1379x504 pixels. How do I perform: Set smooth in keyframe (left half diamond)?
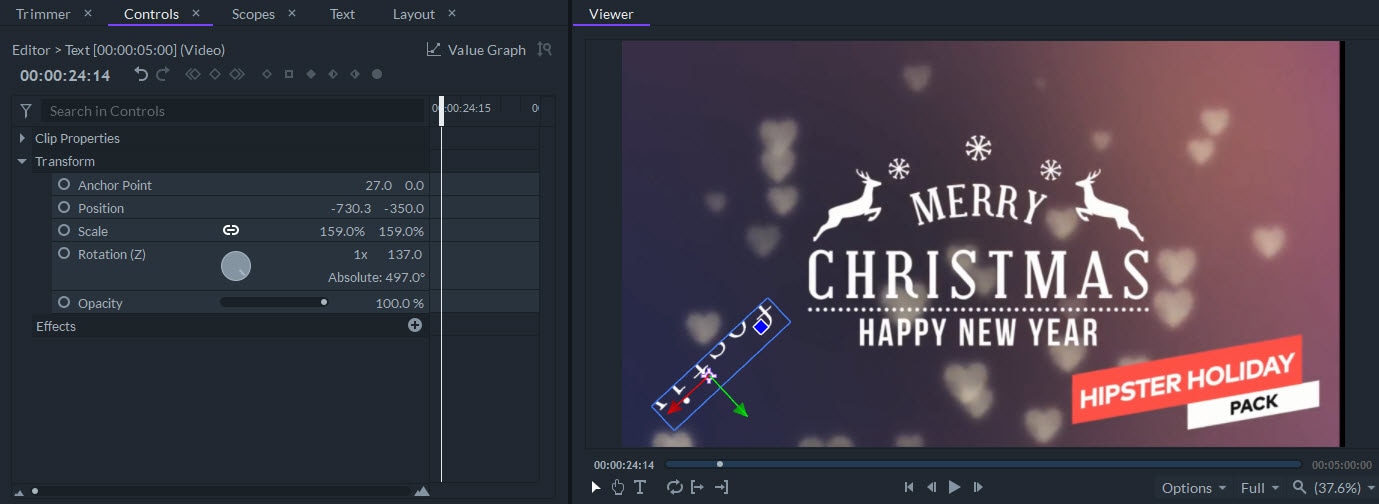[333, 74]
